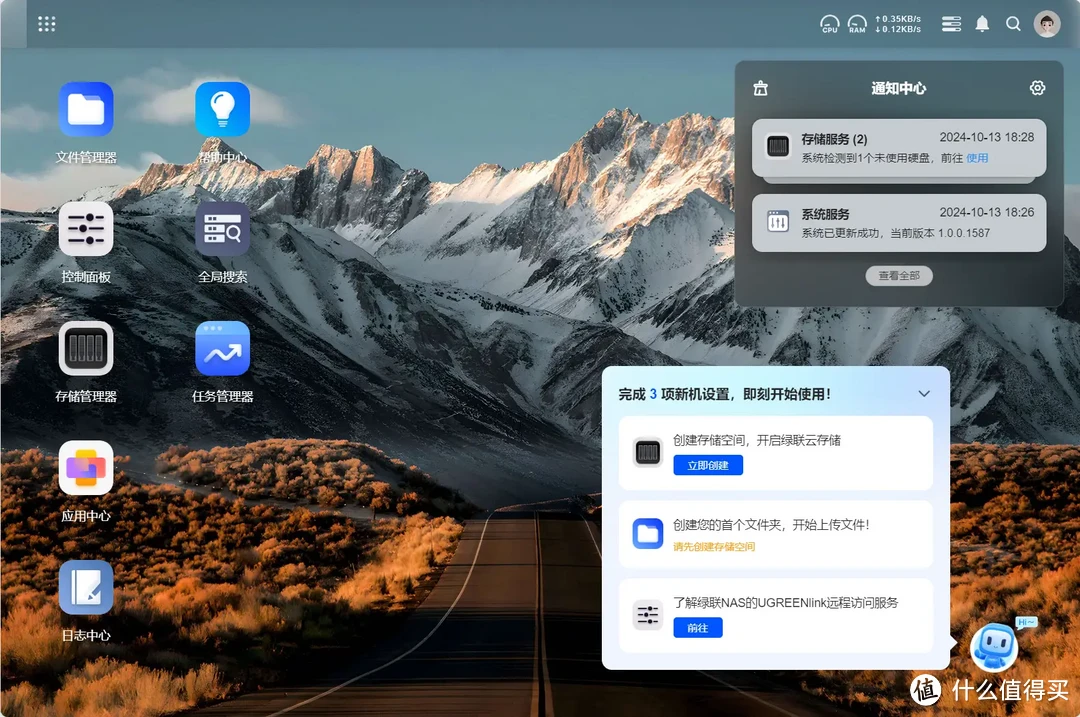Launch the 帮助中心 help center
1080x717 pixels.
click(222, 107)
